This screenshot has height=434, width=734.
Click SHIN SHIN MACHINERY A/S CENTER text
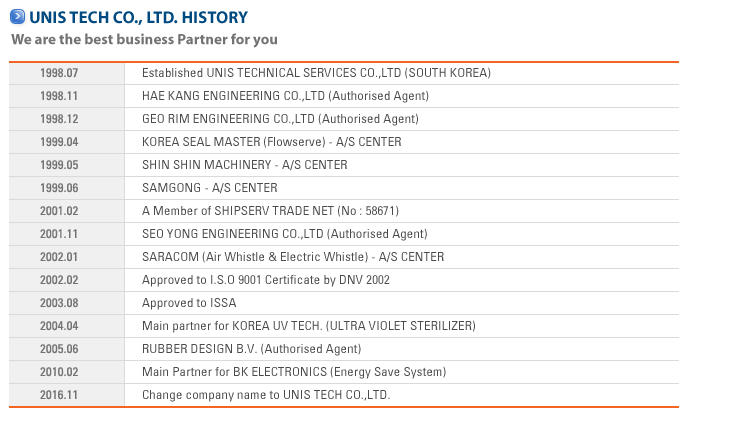click(x=245, y=165)
